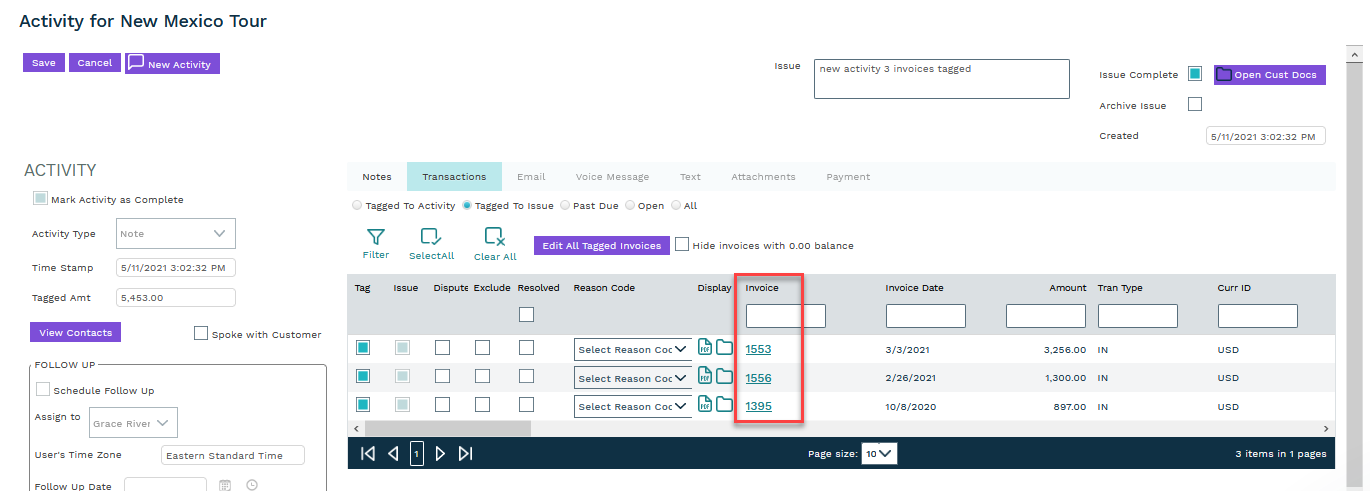Open PDF icon for invoice 1553
The image size is (1370, 491).
pyautogui.click(x=705, y=348)
